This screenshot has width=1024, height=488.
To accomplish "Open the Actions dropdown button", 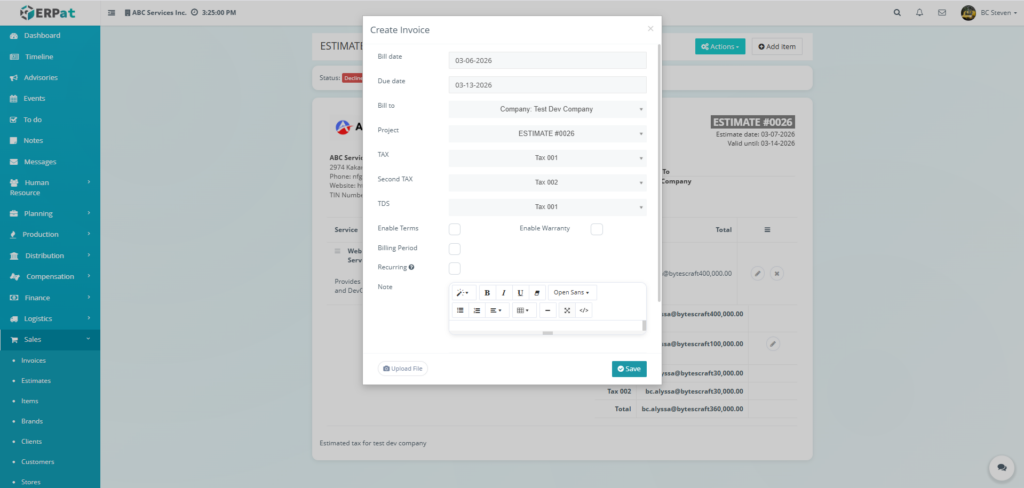I will (720, 46).
